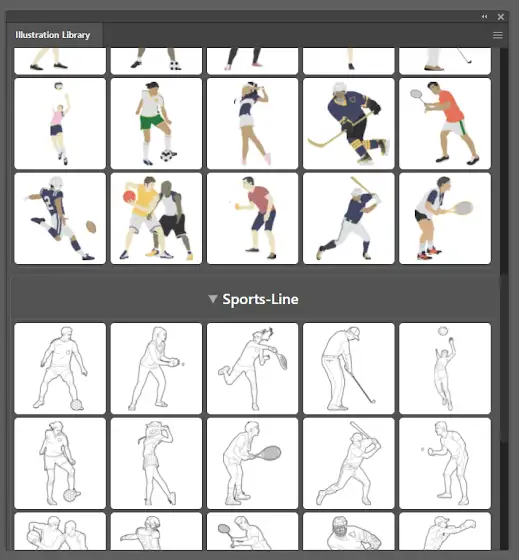Select colored soccer player in green shorts

156,123
